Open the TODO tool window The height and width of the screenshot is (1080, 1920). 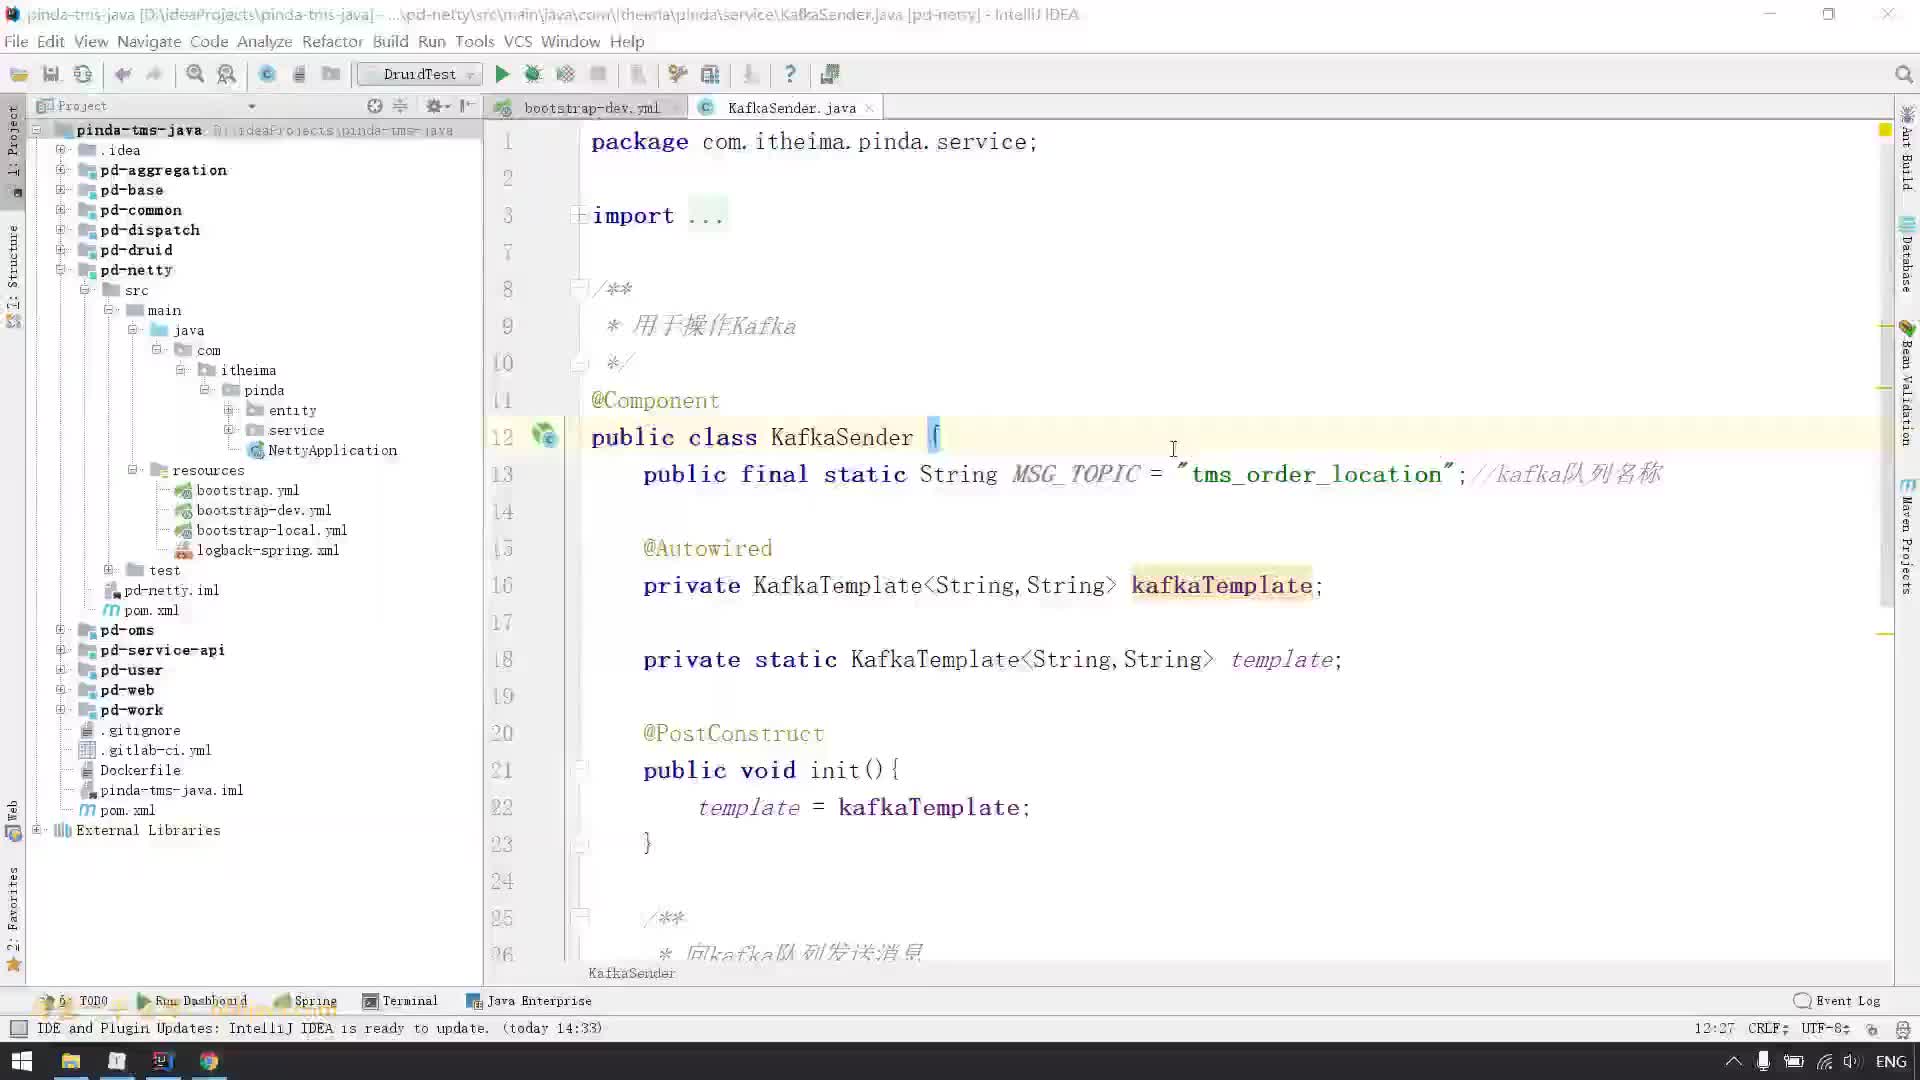click(x=75, y=1001)
